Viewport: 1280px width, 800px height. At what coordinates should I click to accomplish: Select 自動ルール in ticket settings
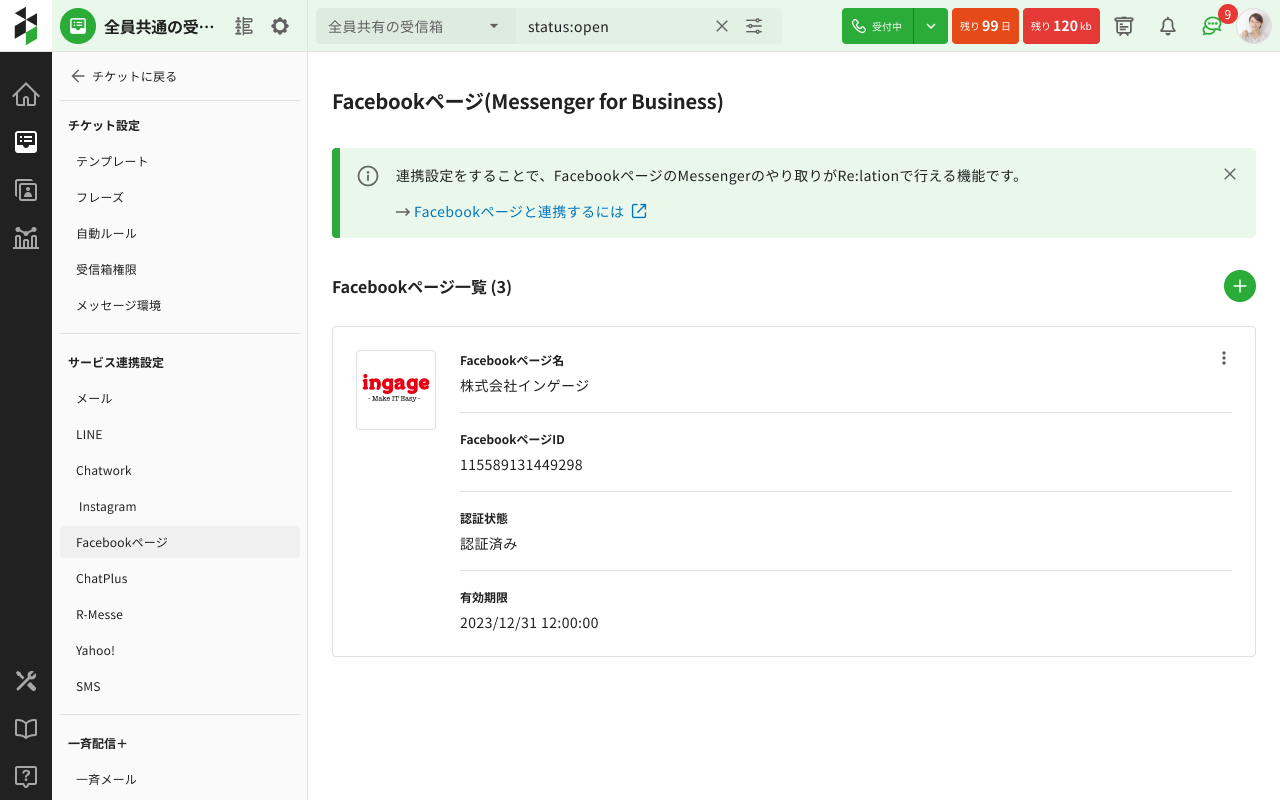(x=106, y=233)
